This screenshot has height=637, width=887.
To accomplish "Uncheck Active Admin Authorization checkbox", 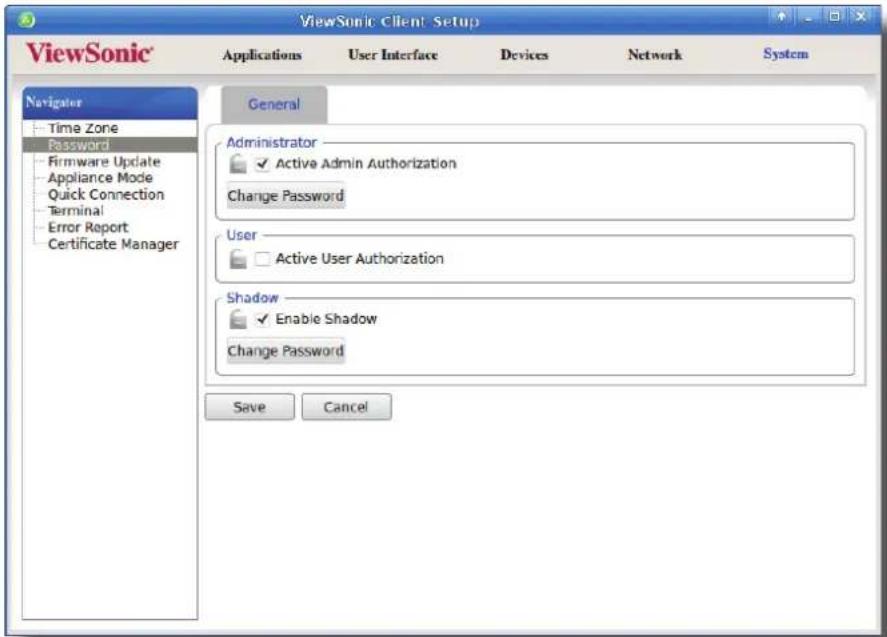I will [x=262, y=164].
